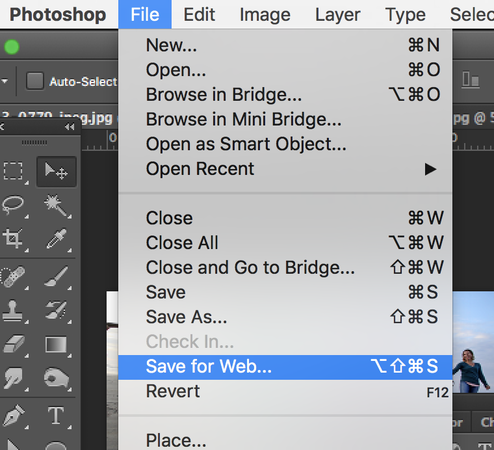Select the Crop tool
The width and height of the screenshot is (494, 450).
click(13, 238)
